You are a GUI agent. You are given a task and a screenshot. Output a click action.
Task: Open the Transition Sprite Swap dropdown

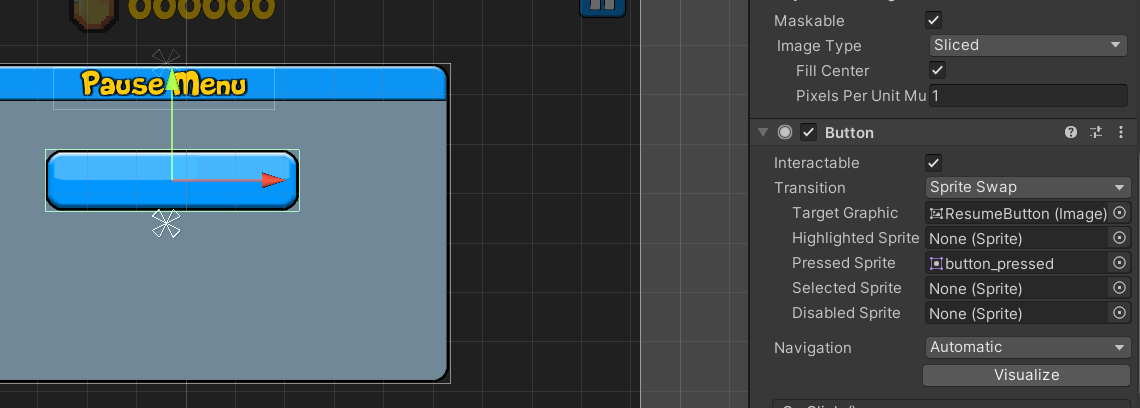[x=1028, y=187]
